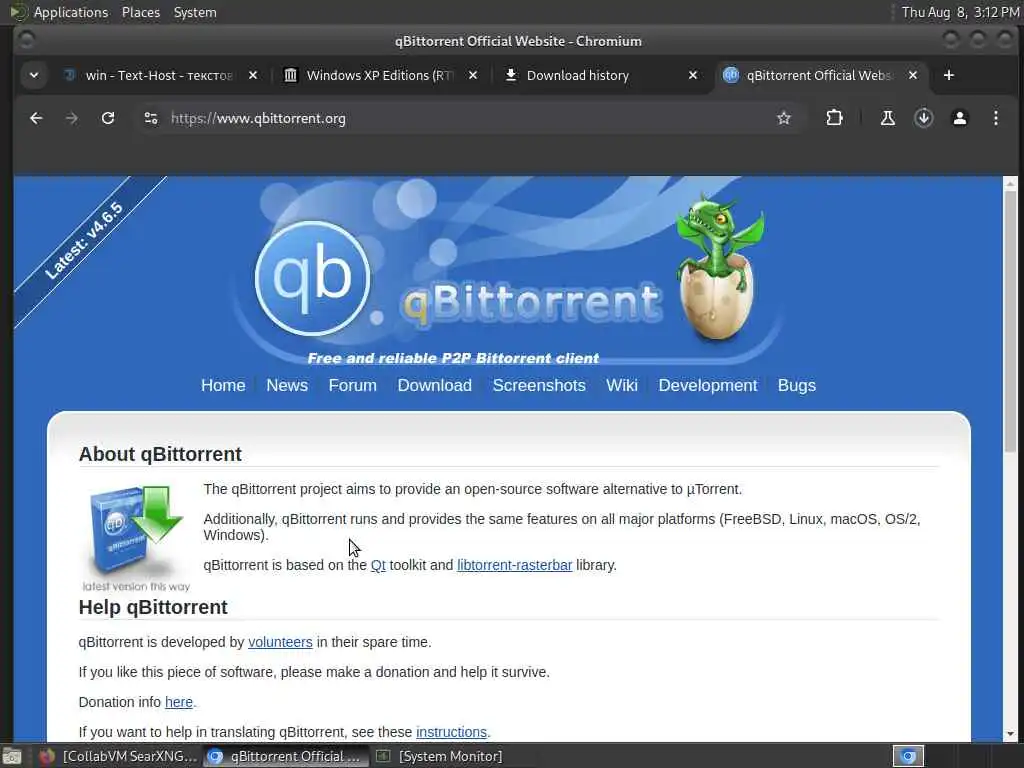Click the browser forward arrow
The width and height of the screenshot is (1024, 768).
click(x=72, y=118)
